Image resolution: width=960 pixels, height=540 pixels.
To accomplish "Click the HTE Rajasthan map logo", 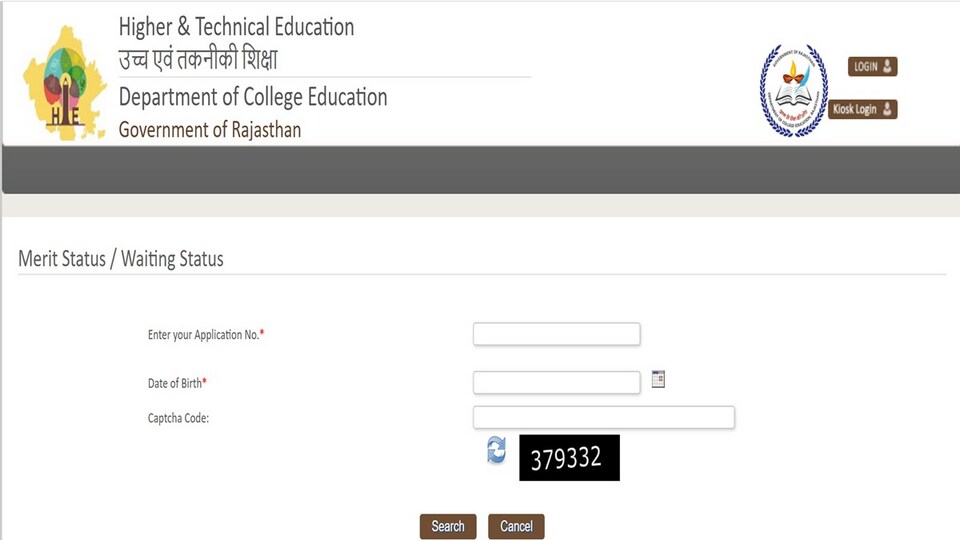I will click(65, 83).
